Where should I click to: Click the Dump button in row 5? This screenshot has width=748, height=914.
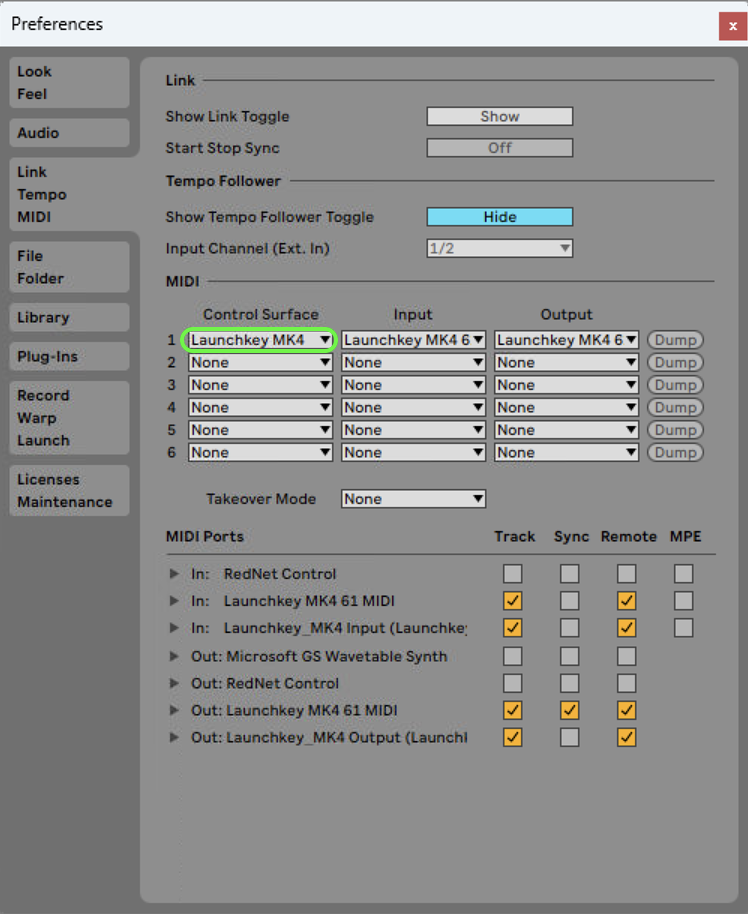(x=675, y=430)
